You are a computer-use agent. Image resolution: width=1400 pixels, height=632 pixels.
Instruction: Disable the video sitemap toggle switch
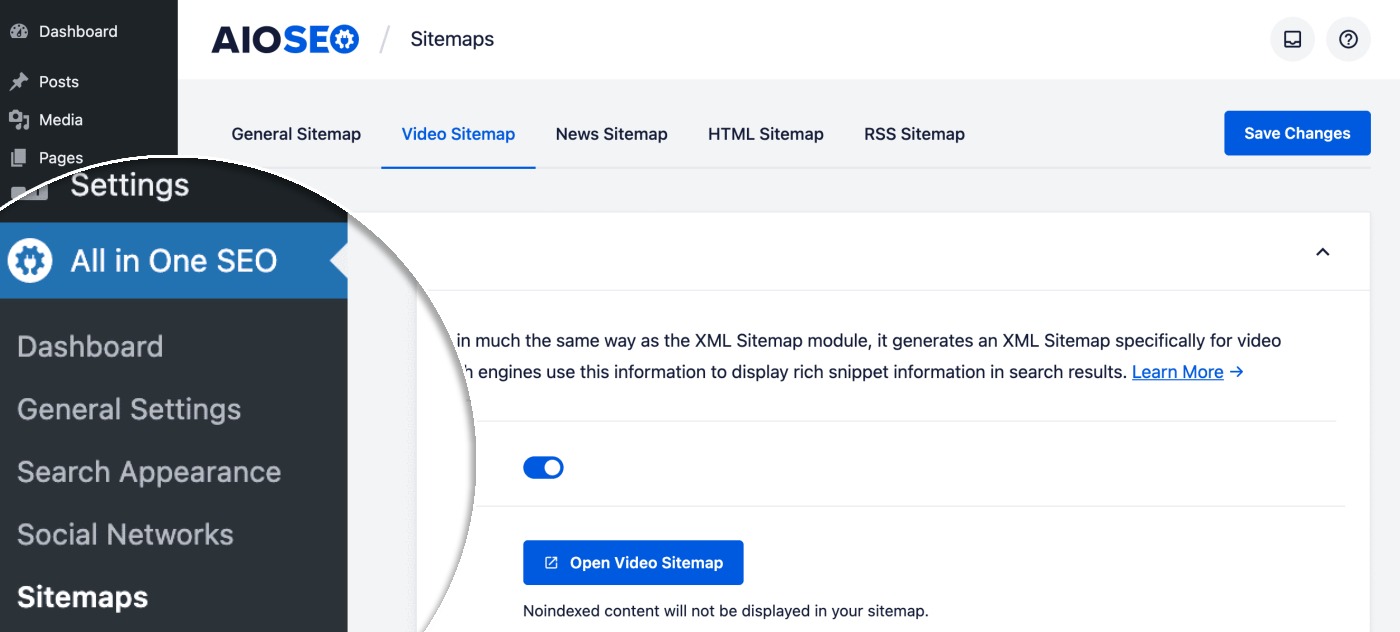tap(543, 467)
